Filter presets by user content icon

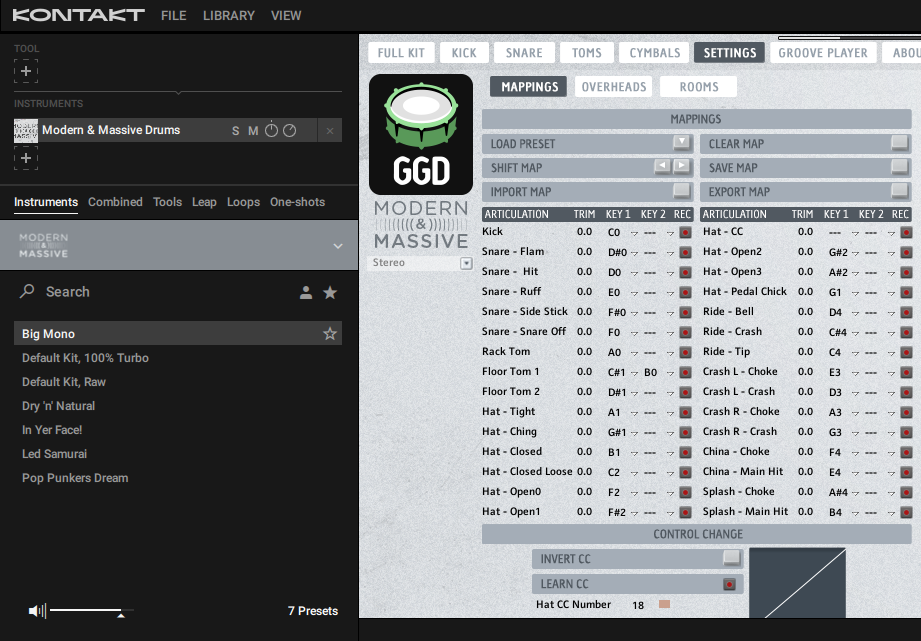[x=306, y=293]
